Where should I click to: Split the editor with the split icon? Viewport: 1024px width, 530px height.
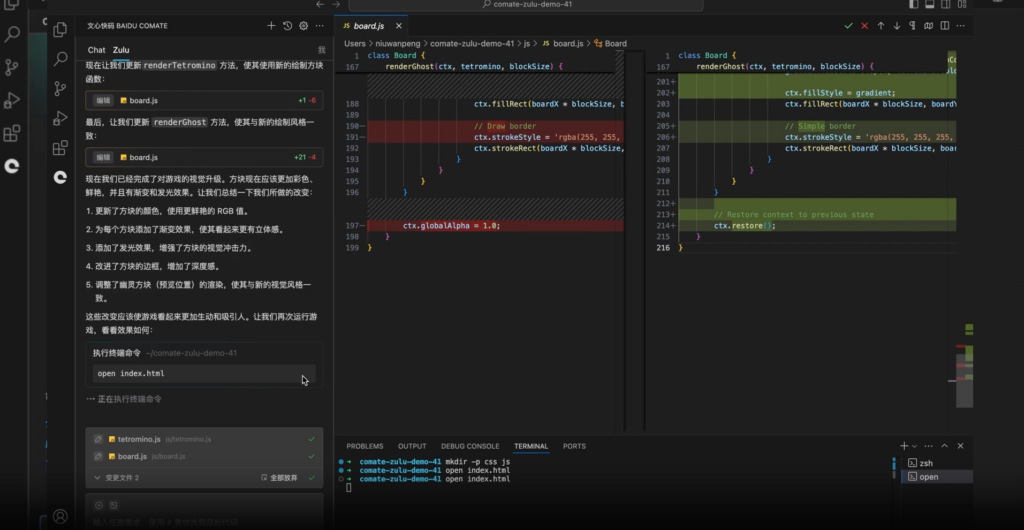(x=944, y=25)
